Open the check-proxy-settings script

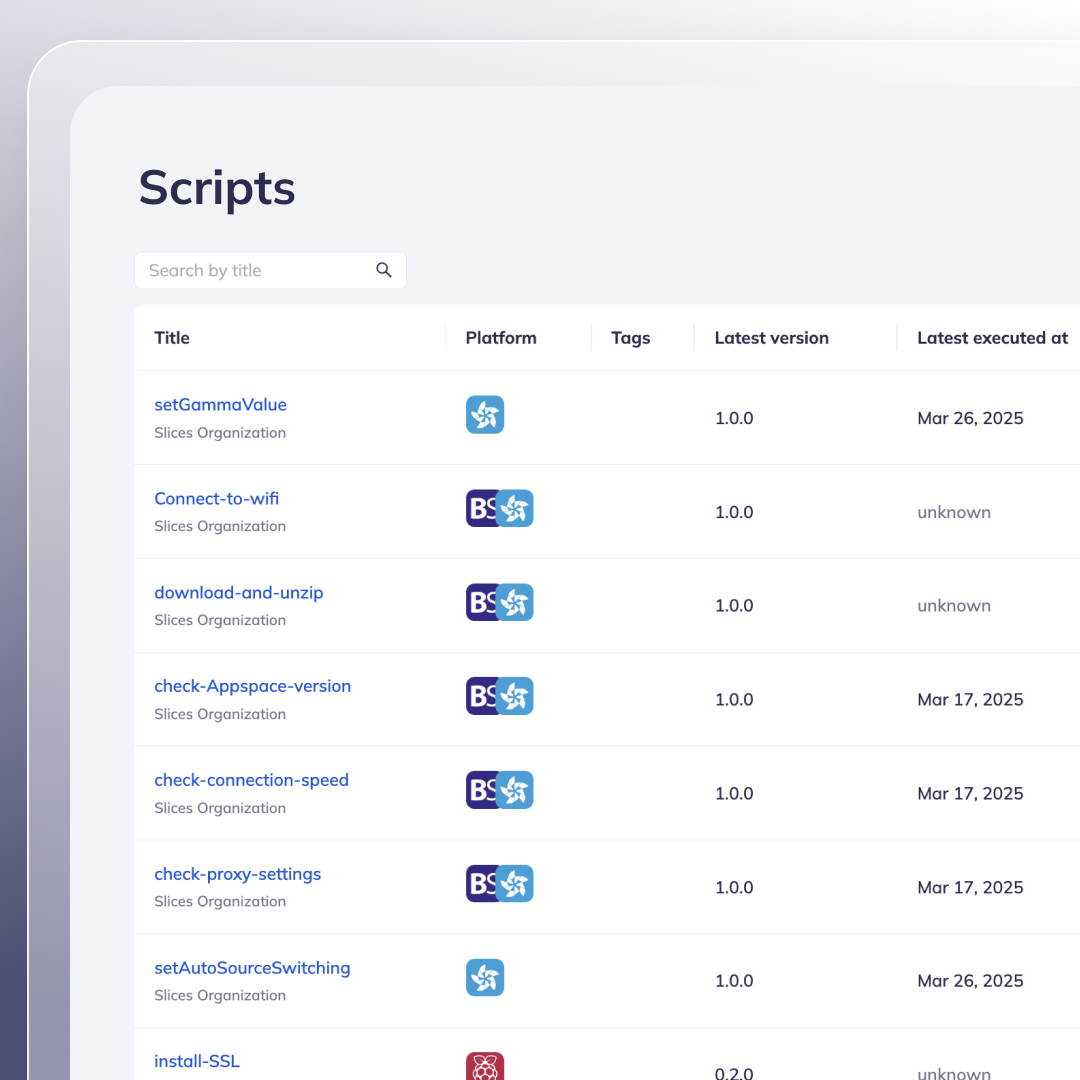click(x=237, y=874)
